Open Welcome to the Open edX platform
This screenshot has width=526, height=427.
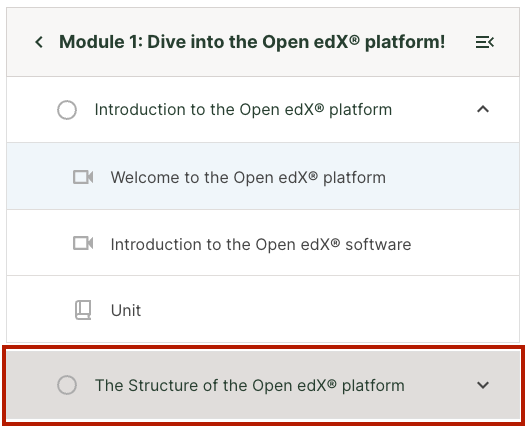click(x=248, y=177)
